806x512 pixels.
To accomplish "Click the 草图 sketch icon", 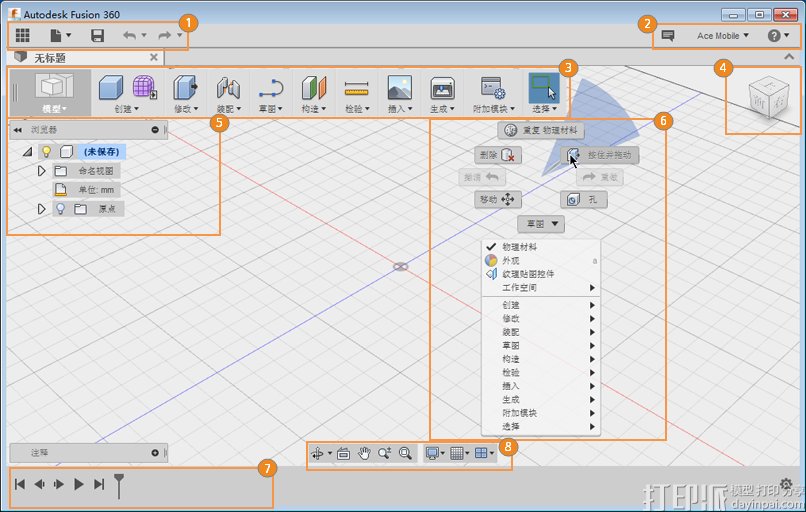I will pos(271,87).
